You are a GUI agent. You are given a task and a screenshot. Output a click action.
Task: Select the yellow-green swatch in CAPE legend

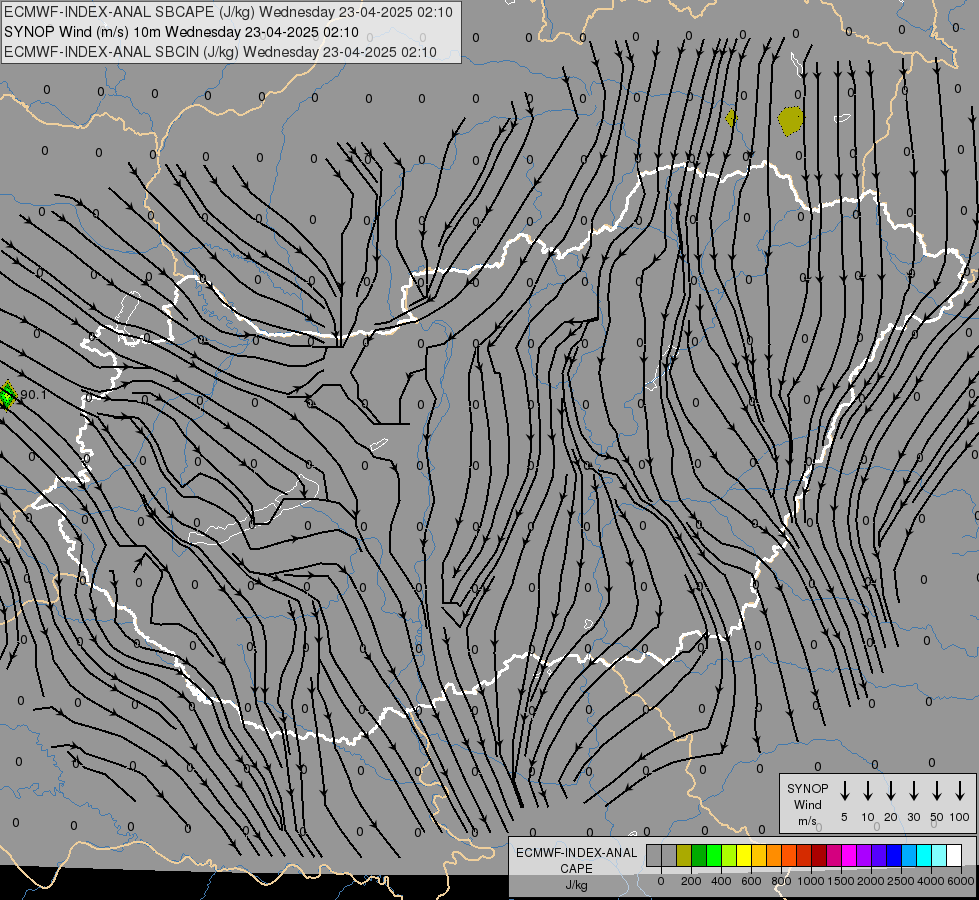point(729,855)
